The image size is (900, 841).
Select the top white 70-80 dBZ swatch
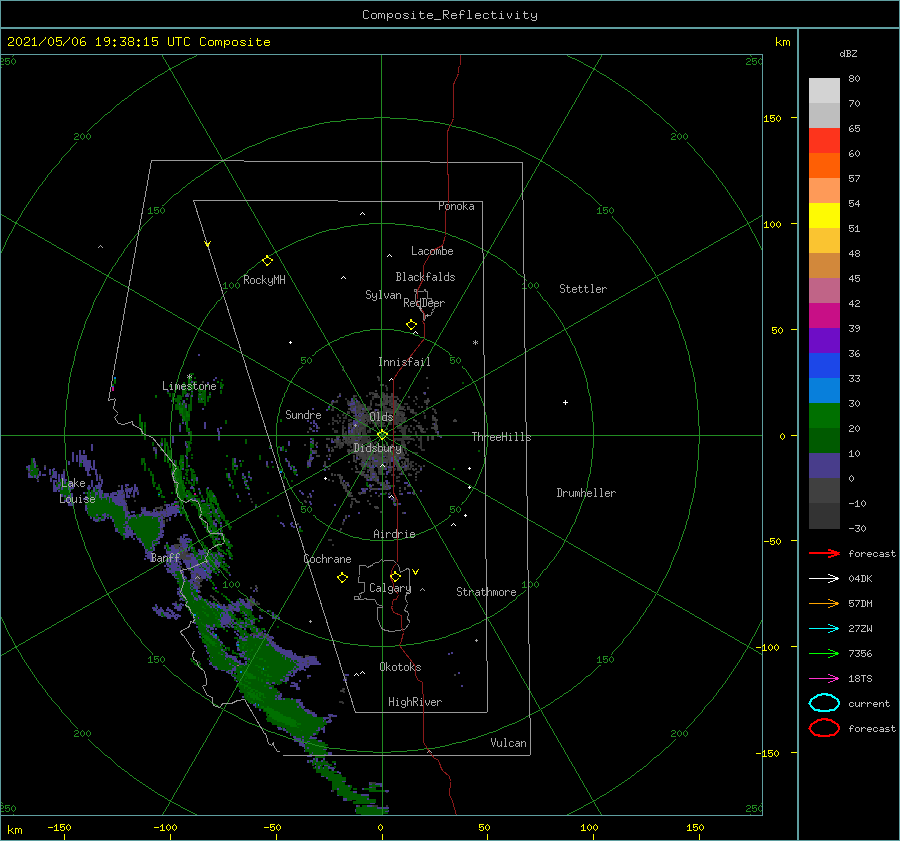pyautogui.click(x=824, y=91)
